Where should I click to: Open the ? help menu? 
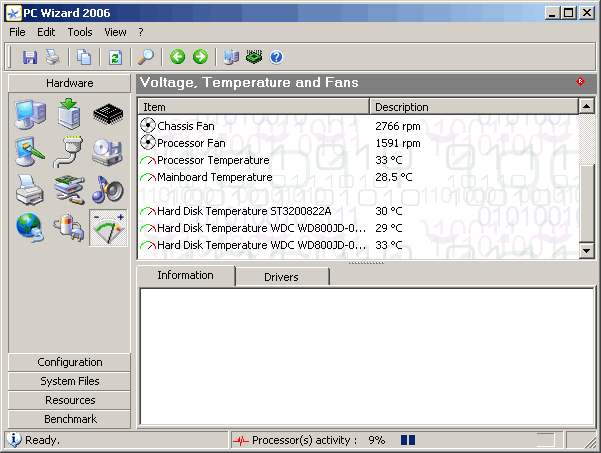click(x=141, y=32)
